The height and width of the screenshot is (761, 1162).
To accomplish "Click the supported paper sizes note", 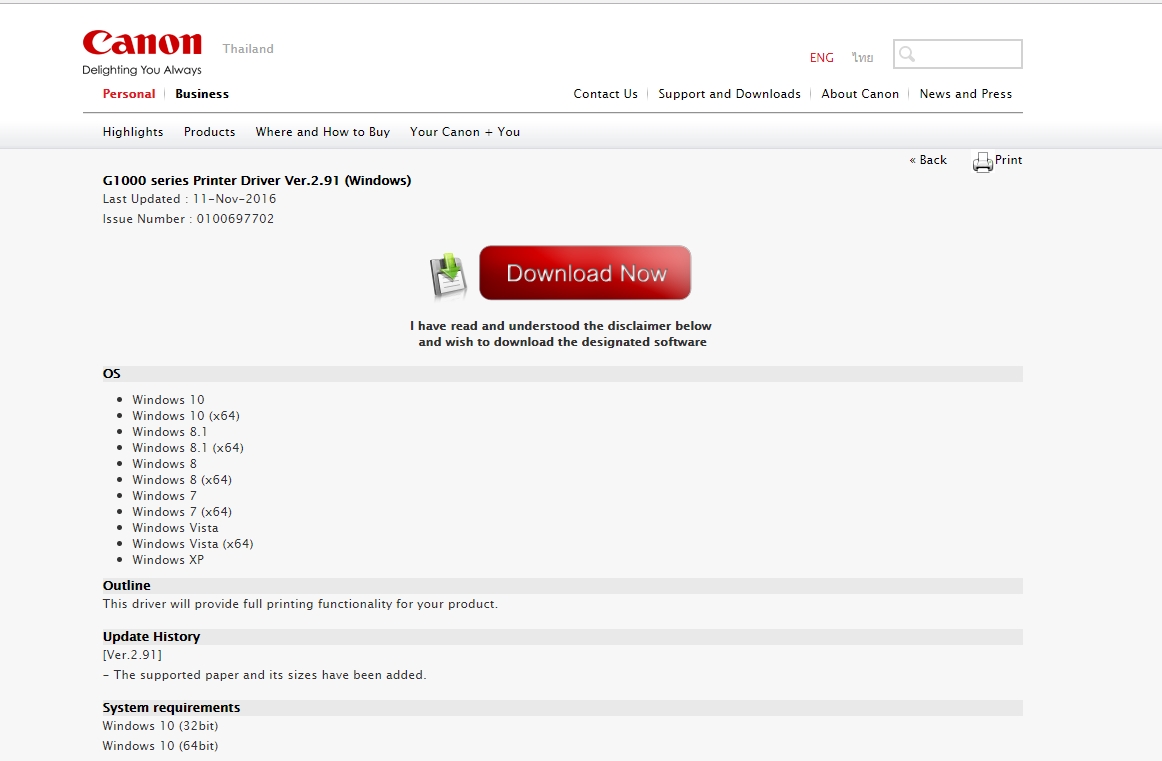I will pos(265,676).
